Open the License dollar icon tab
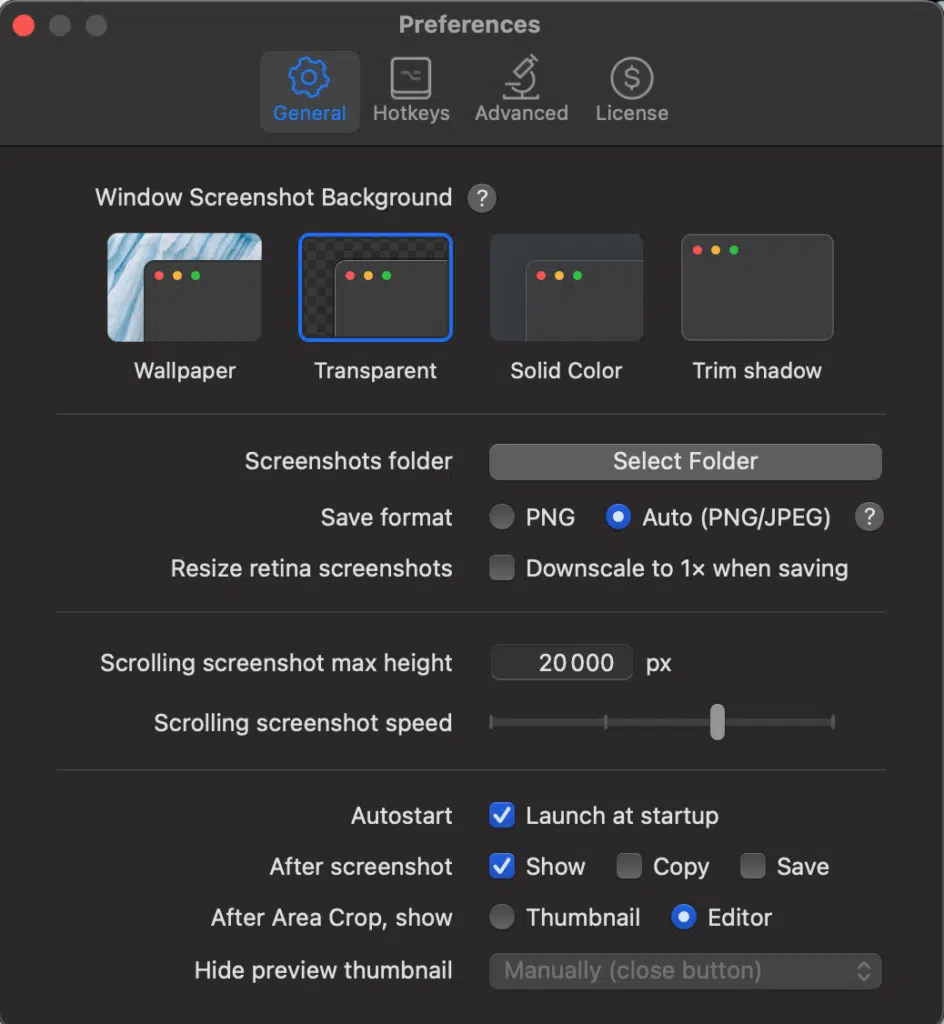944x1024 pixels. (x=631, y=78)
